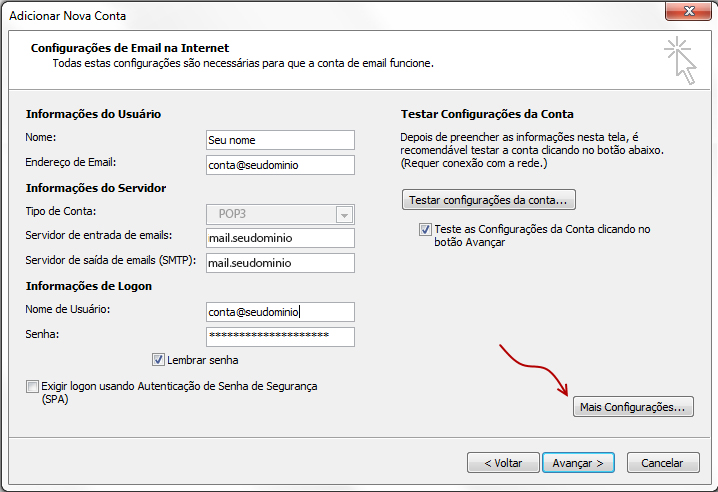The height and width of the screenshot is (492, 718).
Task: Select the Endereço de Email field
Action: pyautogui.click(x=279, y=164)
